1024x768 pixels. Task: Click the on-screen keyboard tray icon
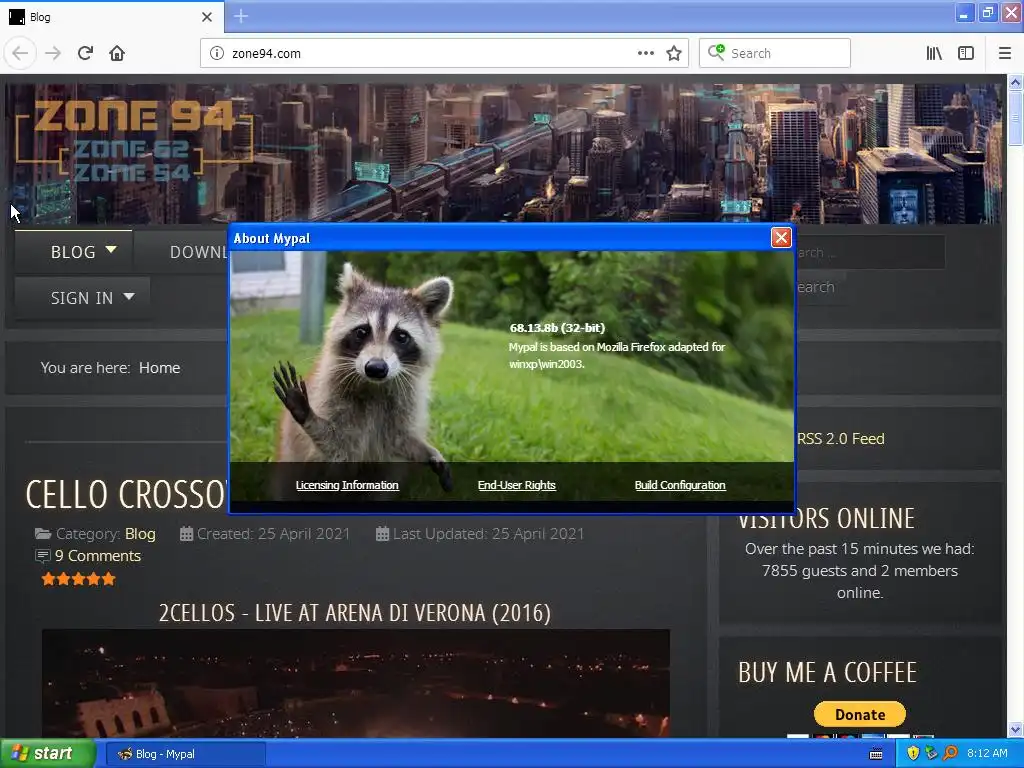876,754
